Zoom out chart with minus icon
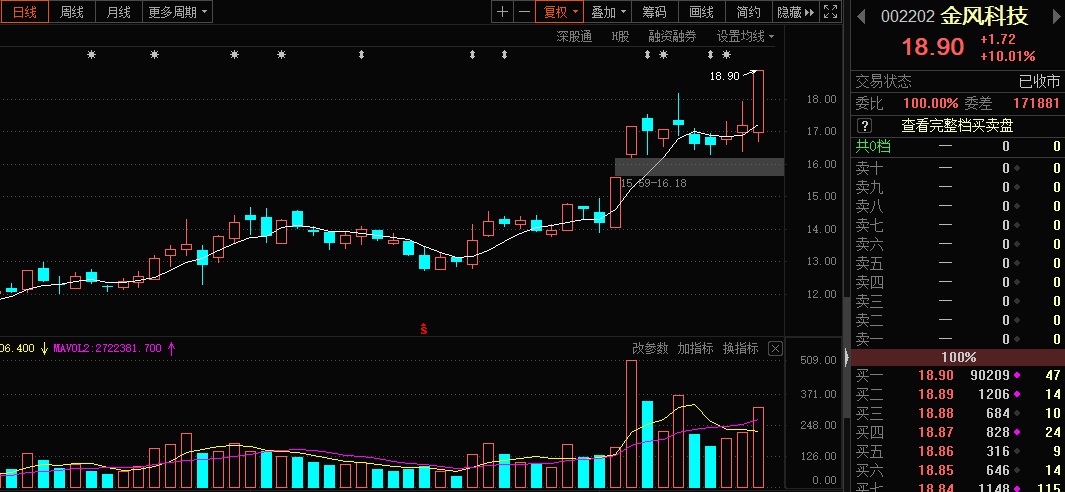The width and height of the screenshot is (1065, 492). click(524, 12)
